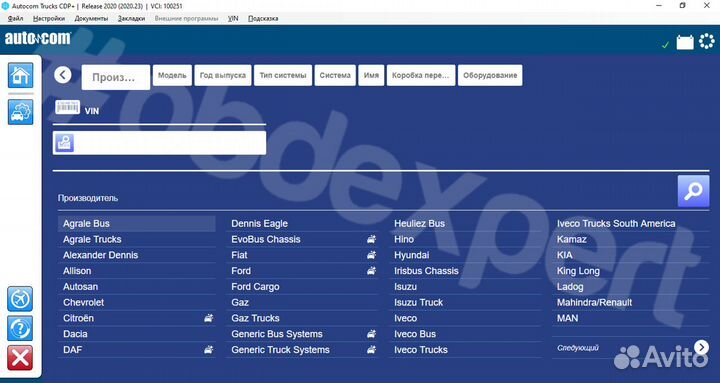Select the Произ... tab
This screenshot has width=720, height=383.
tap(116, 77)
